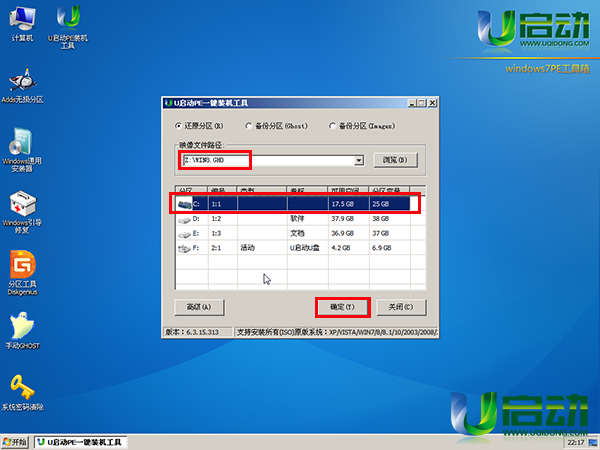Click the 文档 volume label cell
The image size is (600, 450).
(x=307, y=233)
